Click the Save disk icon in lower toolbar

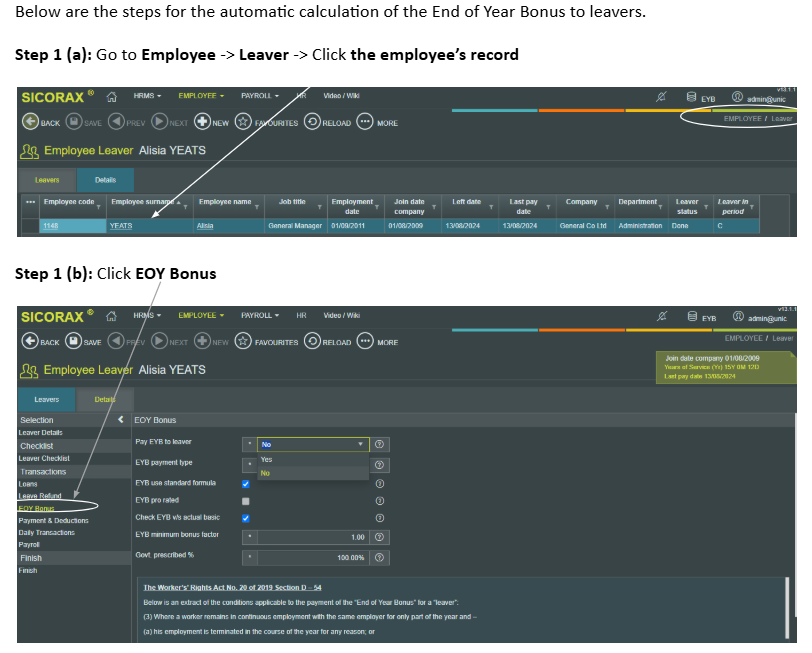(74, 341)
